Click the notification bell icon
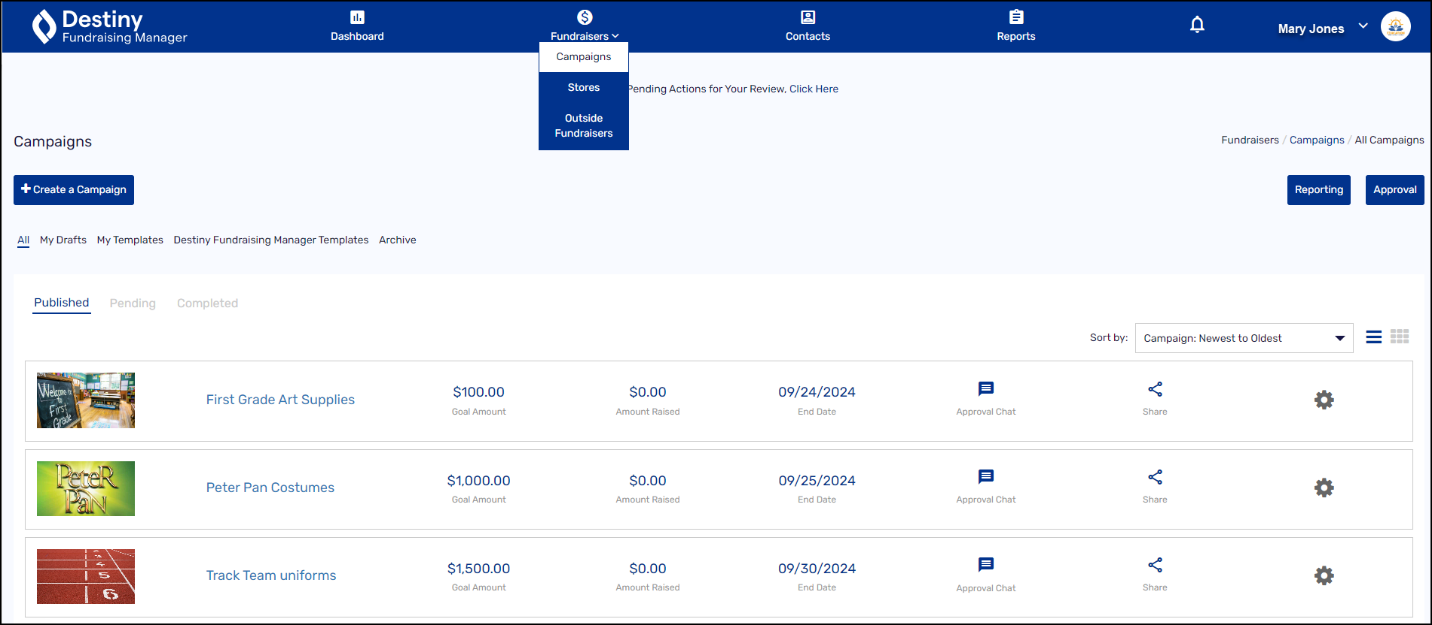The image size is (1432, 625). (x=1197, y=25)
